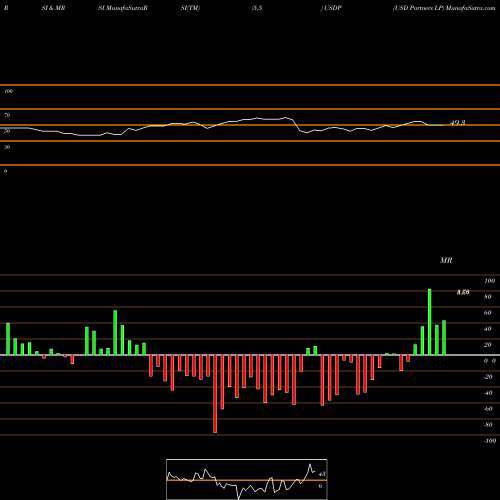Click the '(5,5' parameter text
The width and height of the screenshot is (500, 500).
click(x=257, y=8)
